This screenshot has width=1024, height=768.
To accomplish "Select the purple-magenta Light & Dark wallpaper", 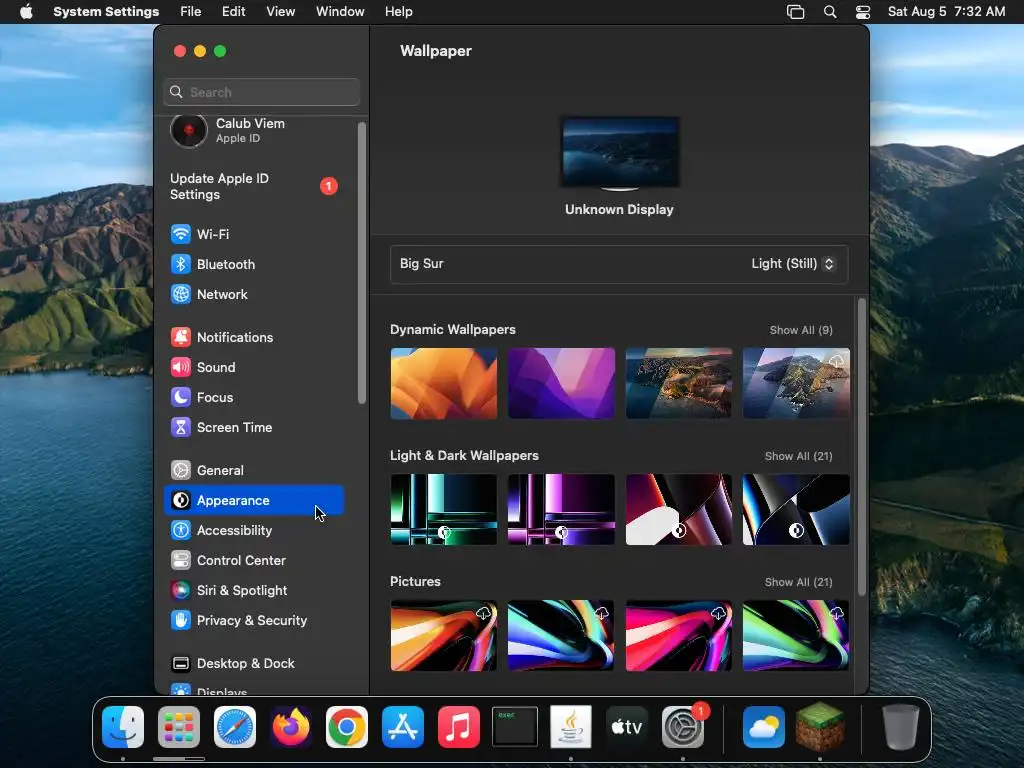I will click(561, 509).
